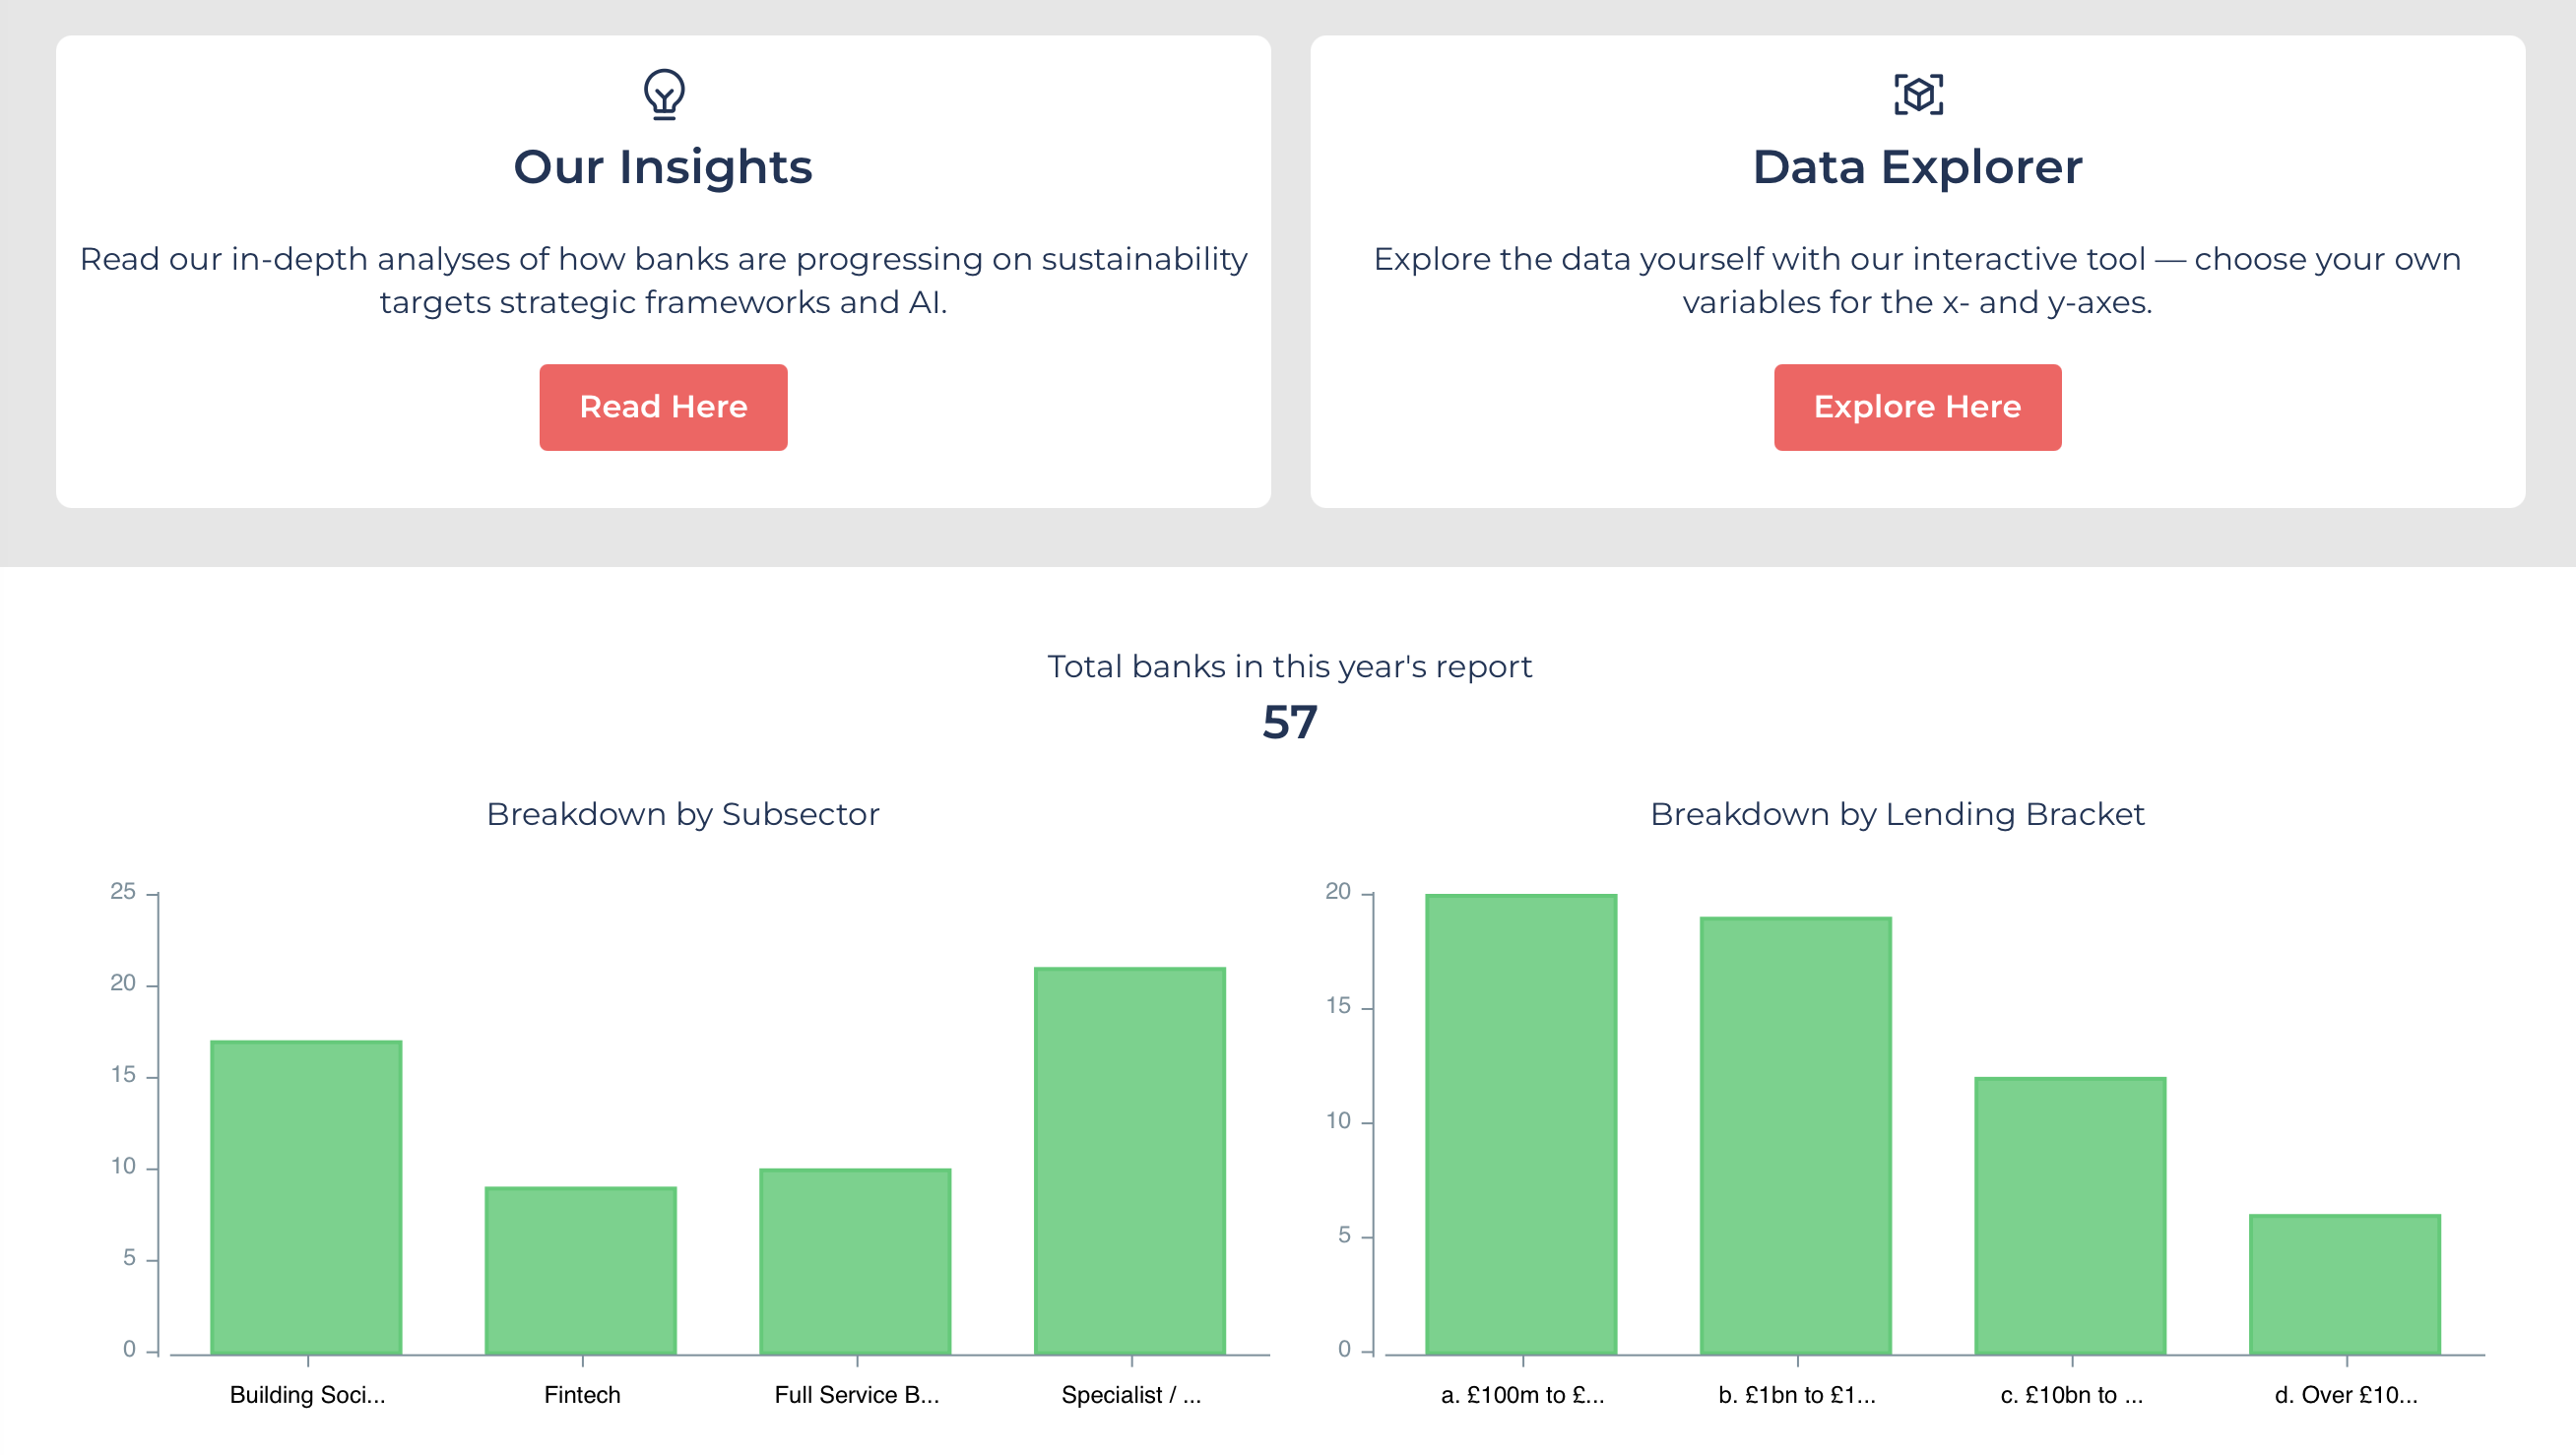Select the Fintech bar in subsector chart
This screenshot has height=1455, width=2576.
point(580,1271)
